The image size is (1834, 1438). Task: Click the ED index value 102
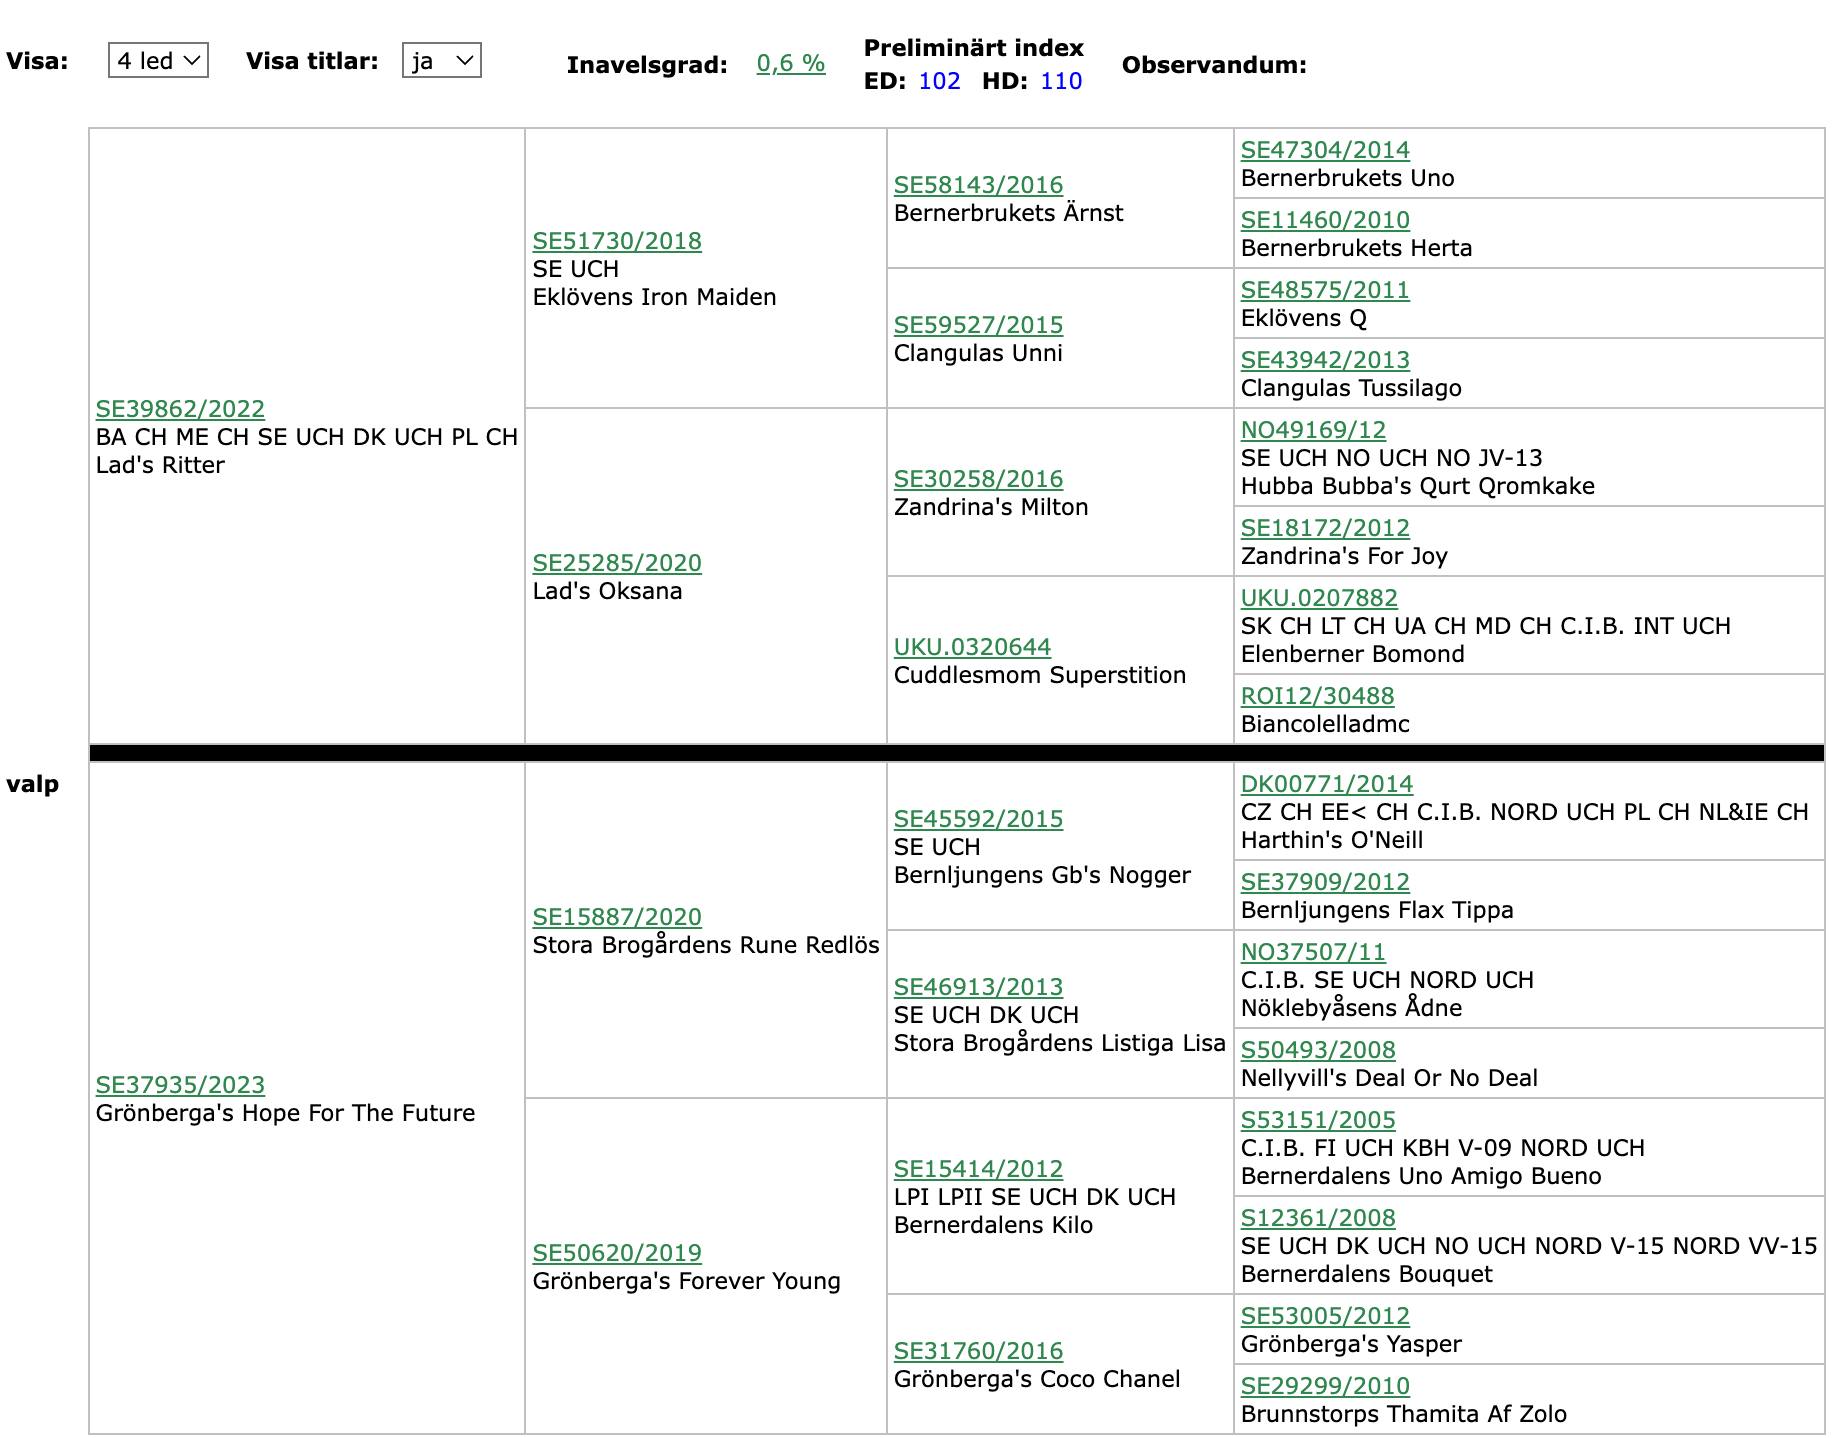939,81
